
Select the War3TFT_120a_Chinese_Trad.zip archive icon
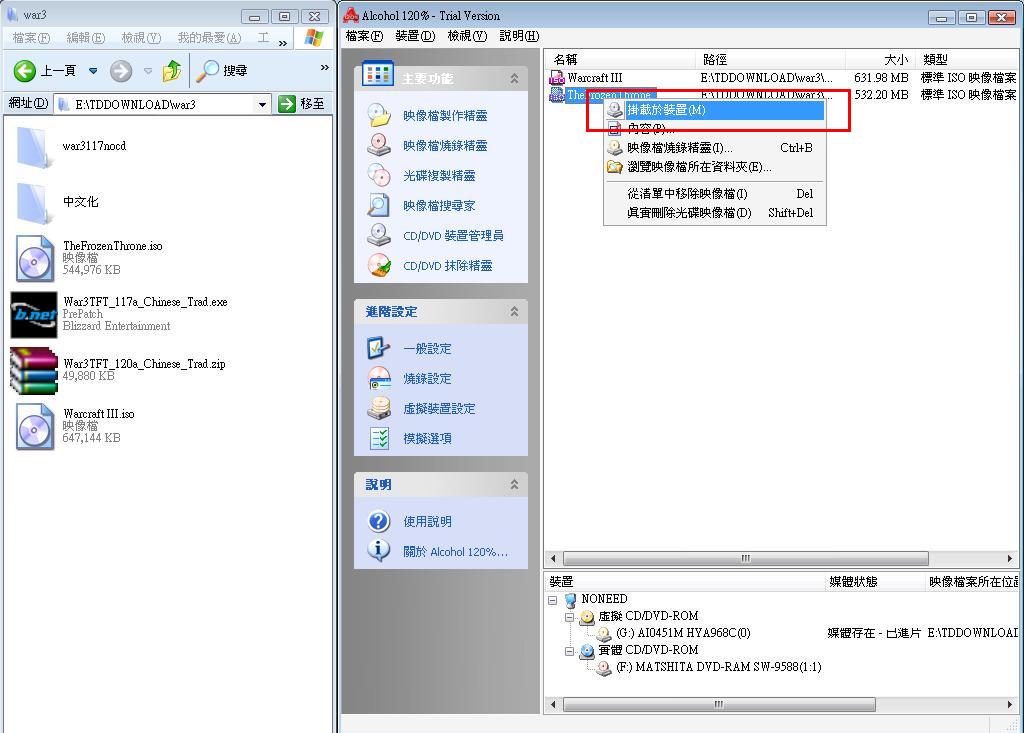pyautogui.click(x=34, y=370)
